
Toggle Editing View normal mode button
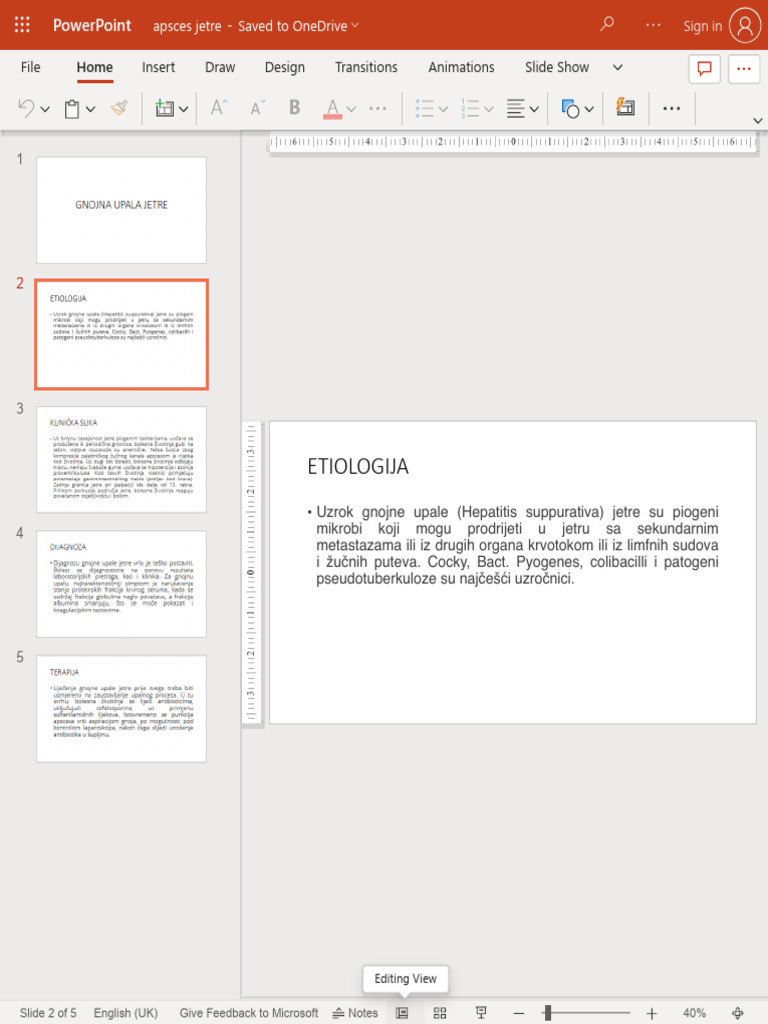pos(402,1013)
